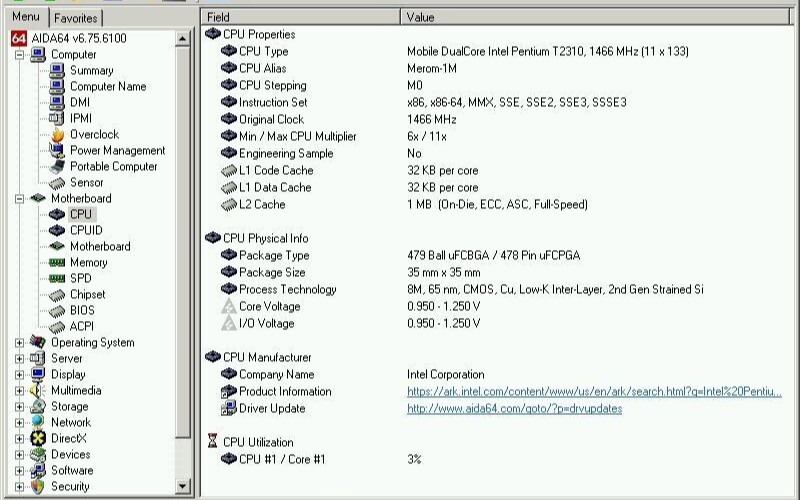Click the DMI item icon
Image resolution: width=800 pixels, height=500 pixels.
click(x=57, y=103)
